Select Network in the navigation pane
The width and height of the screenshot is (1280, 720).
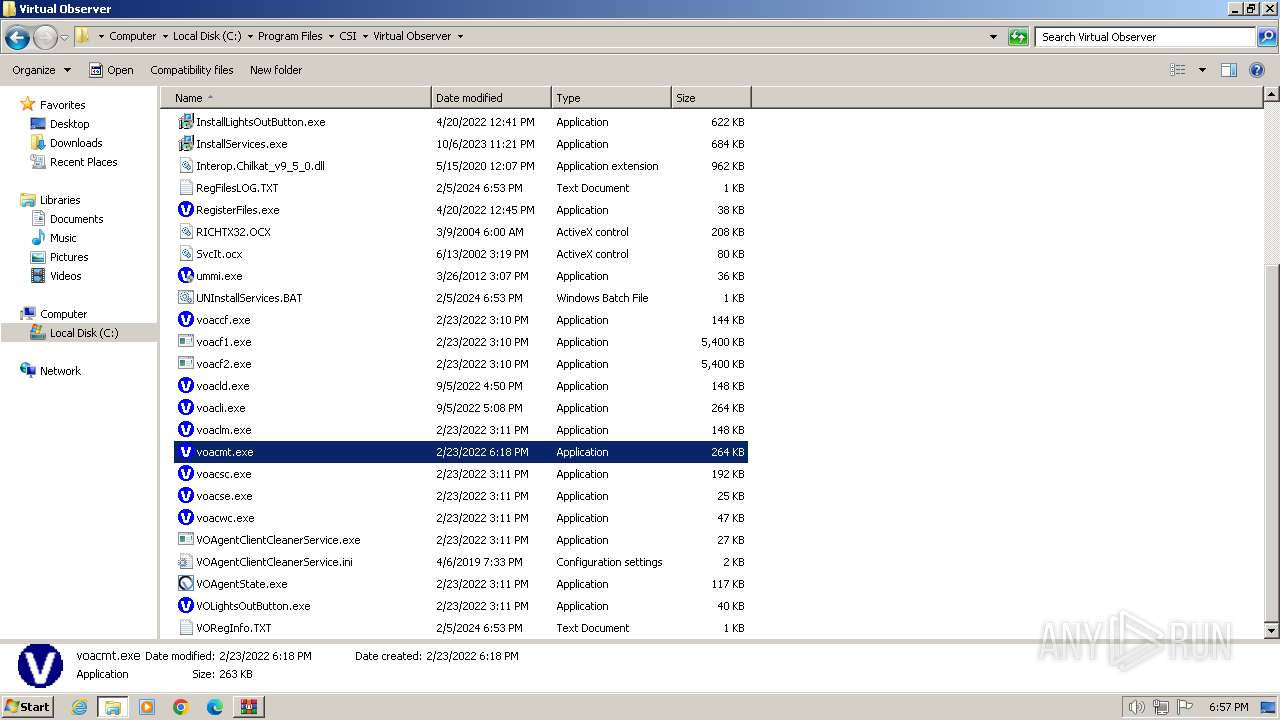60,371
